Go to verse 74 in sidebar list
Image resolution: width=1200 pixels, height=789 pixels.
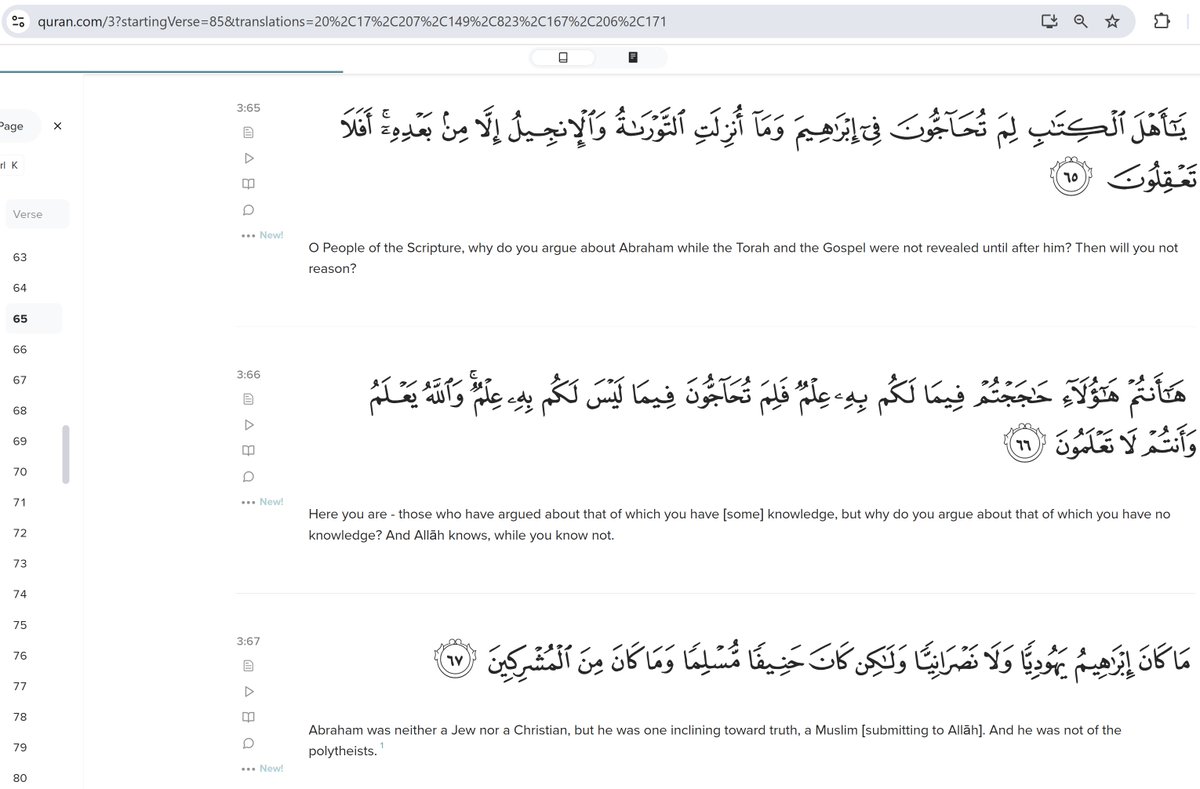[21, 595]
